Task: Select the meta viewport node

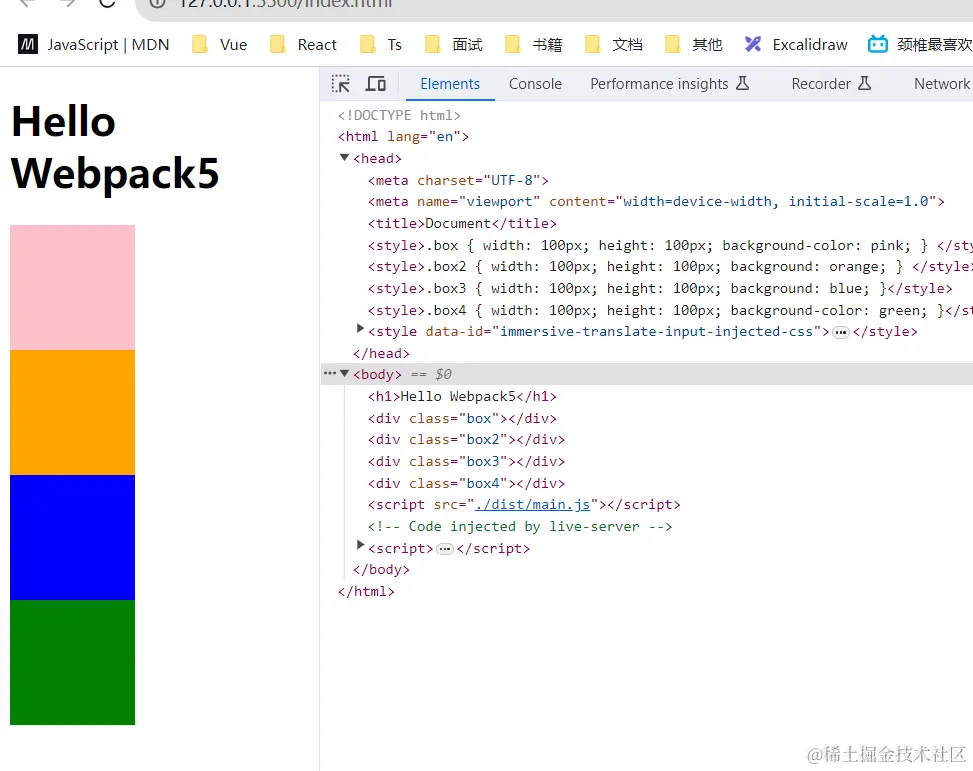Action: (x=656, y=202)
